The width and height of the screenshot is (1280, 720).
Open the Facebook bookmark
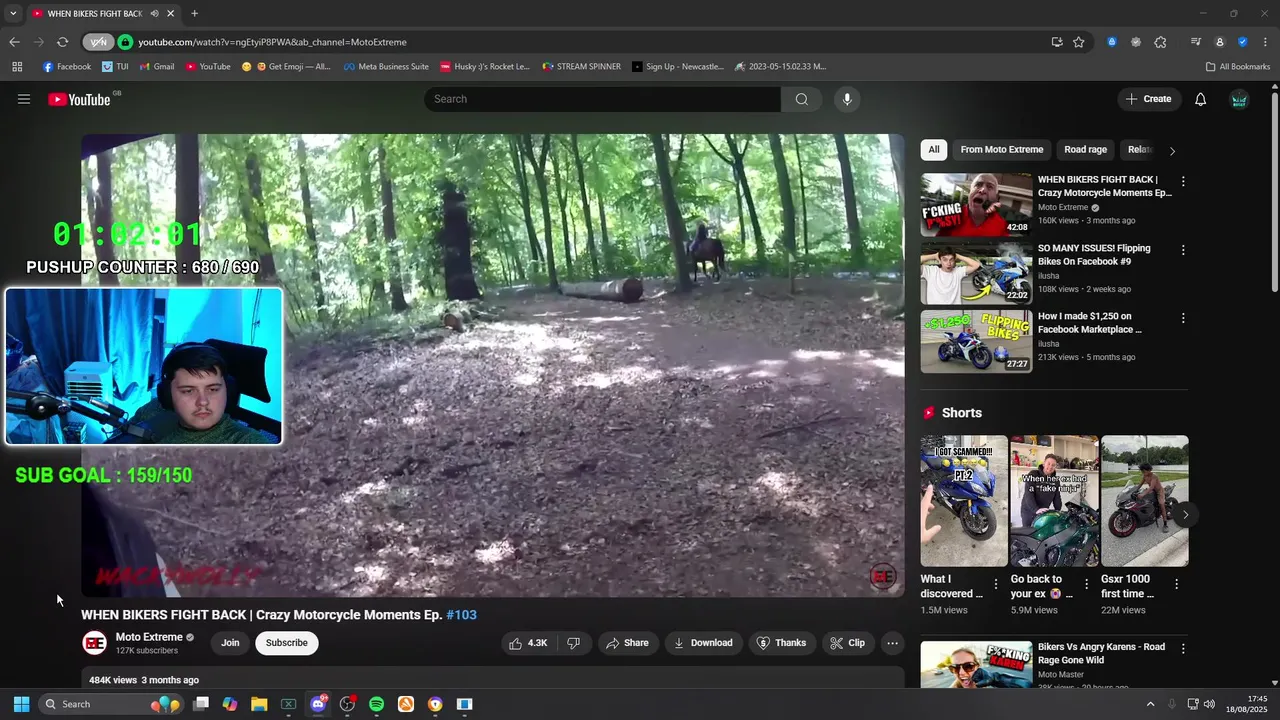(67, 67)
